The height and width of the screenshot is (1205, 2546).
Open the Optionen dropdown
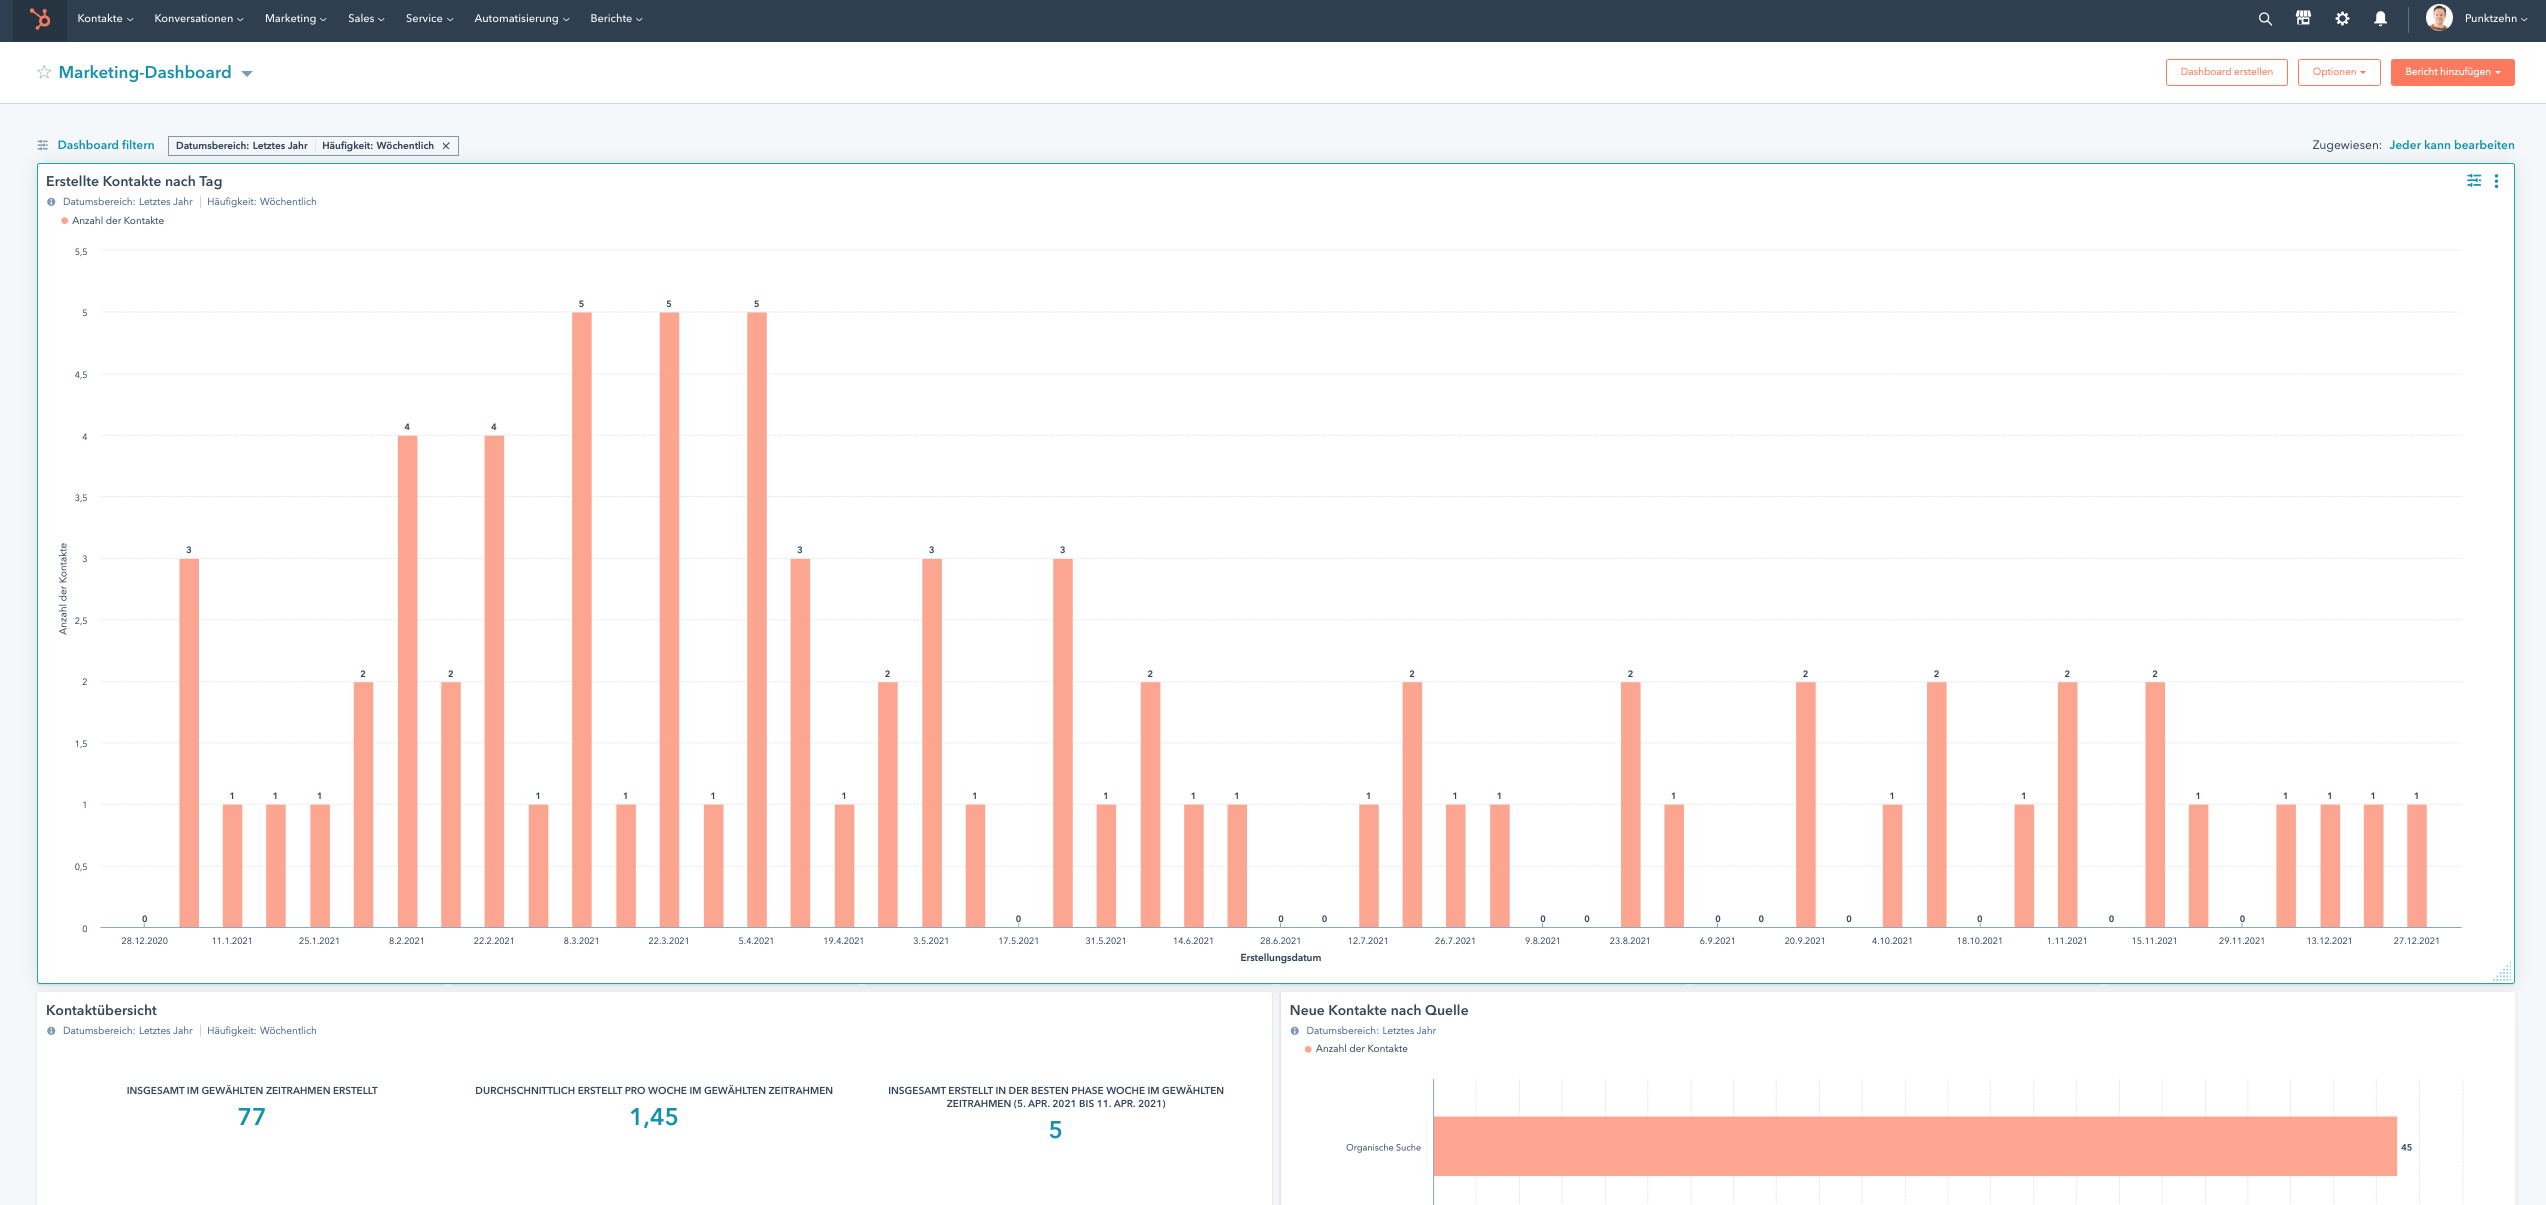click(2338, 72)
